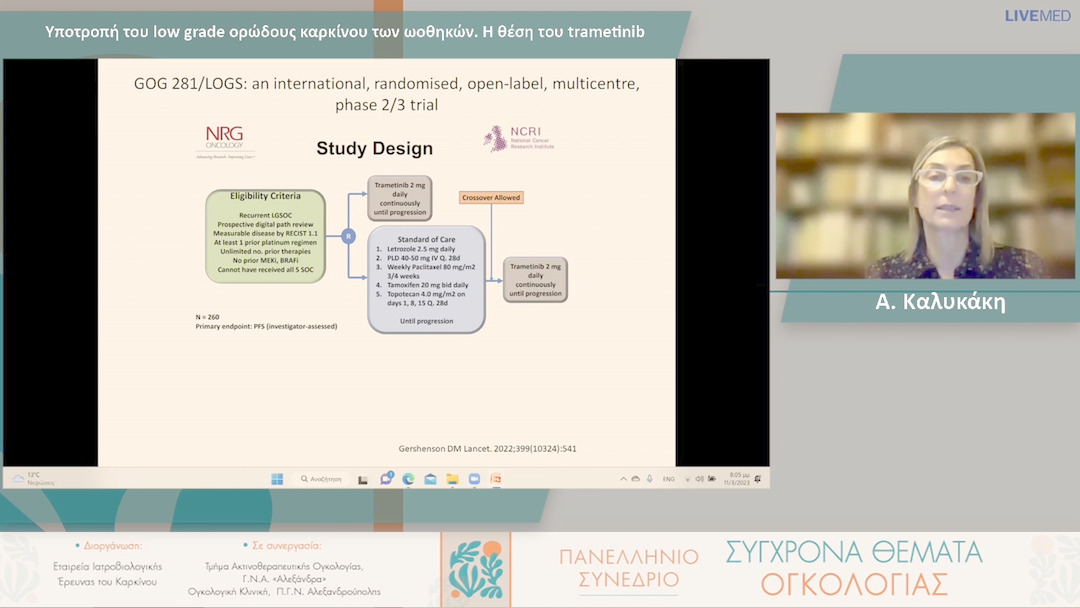Click the NCRI logo on the slide
The image size is (1080, 608).
pyautogui.click(x=519, y=138)
